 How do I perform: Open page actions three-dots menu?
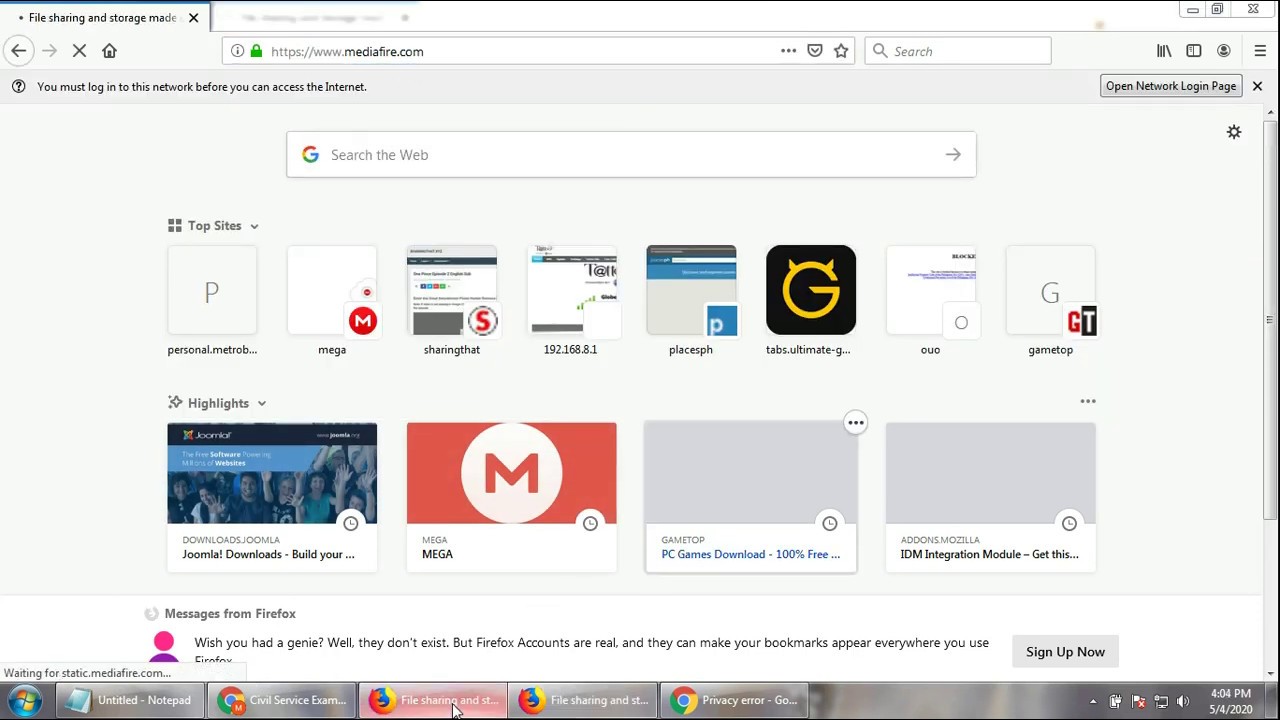[788, 51]
